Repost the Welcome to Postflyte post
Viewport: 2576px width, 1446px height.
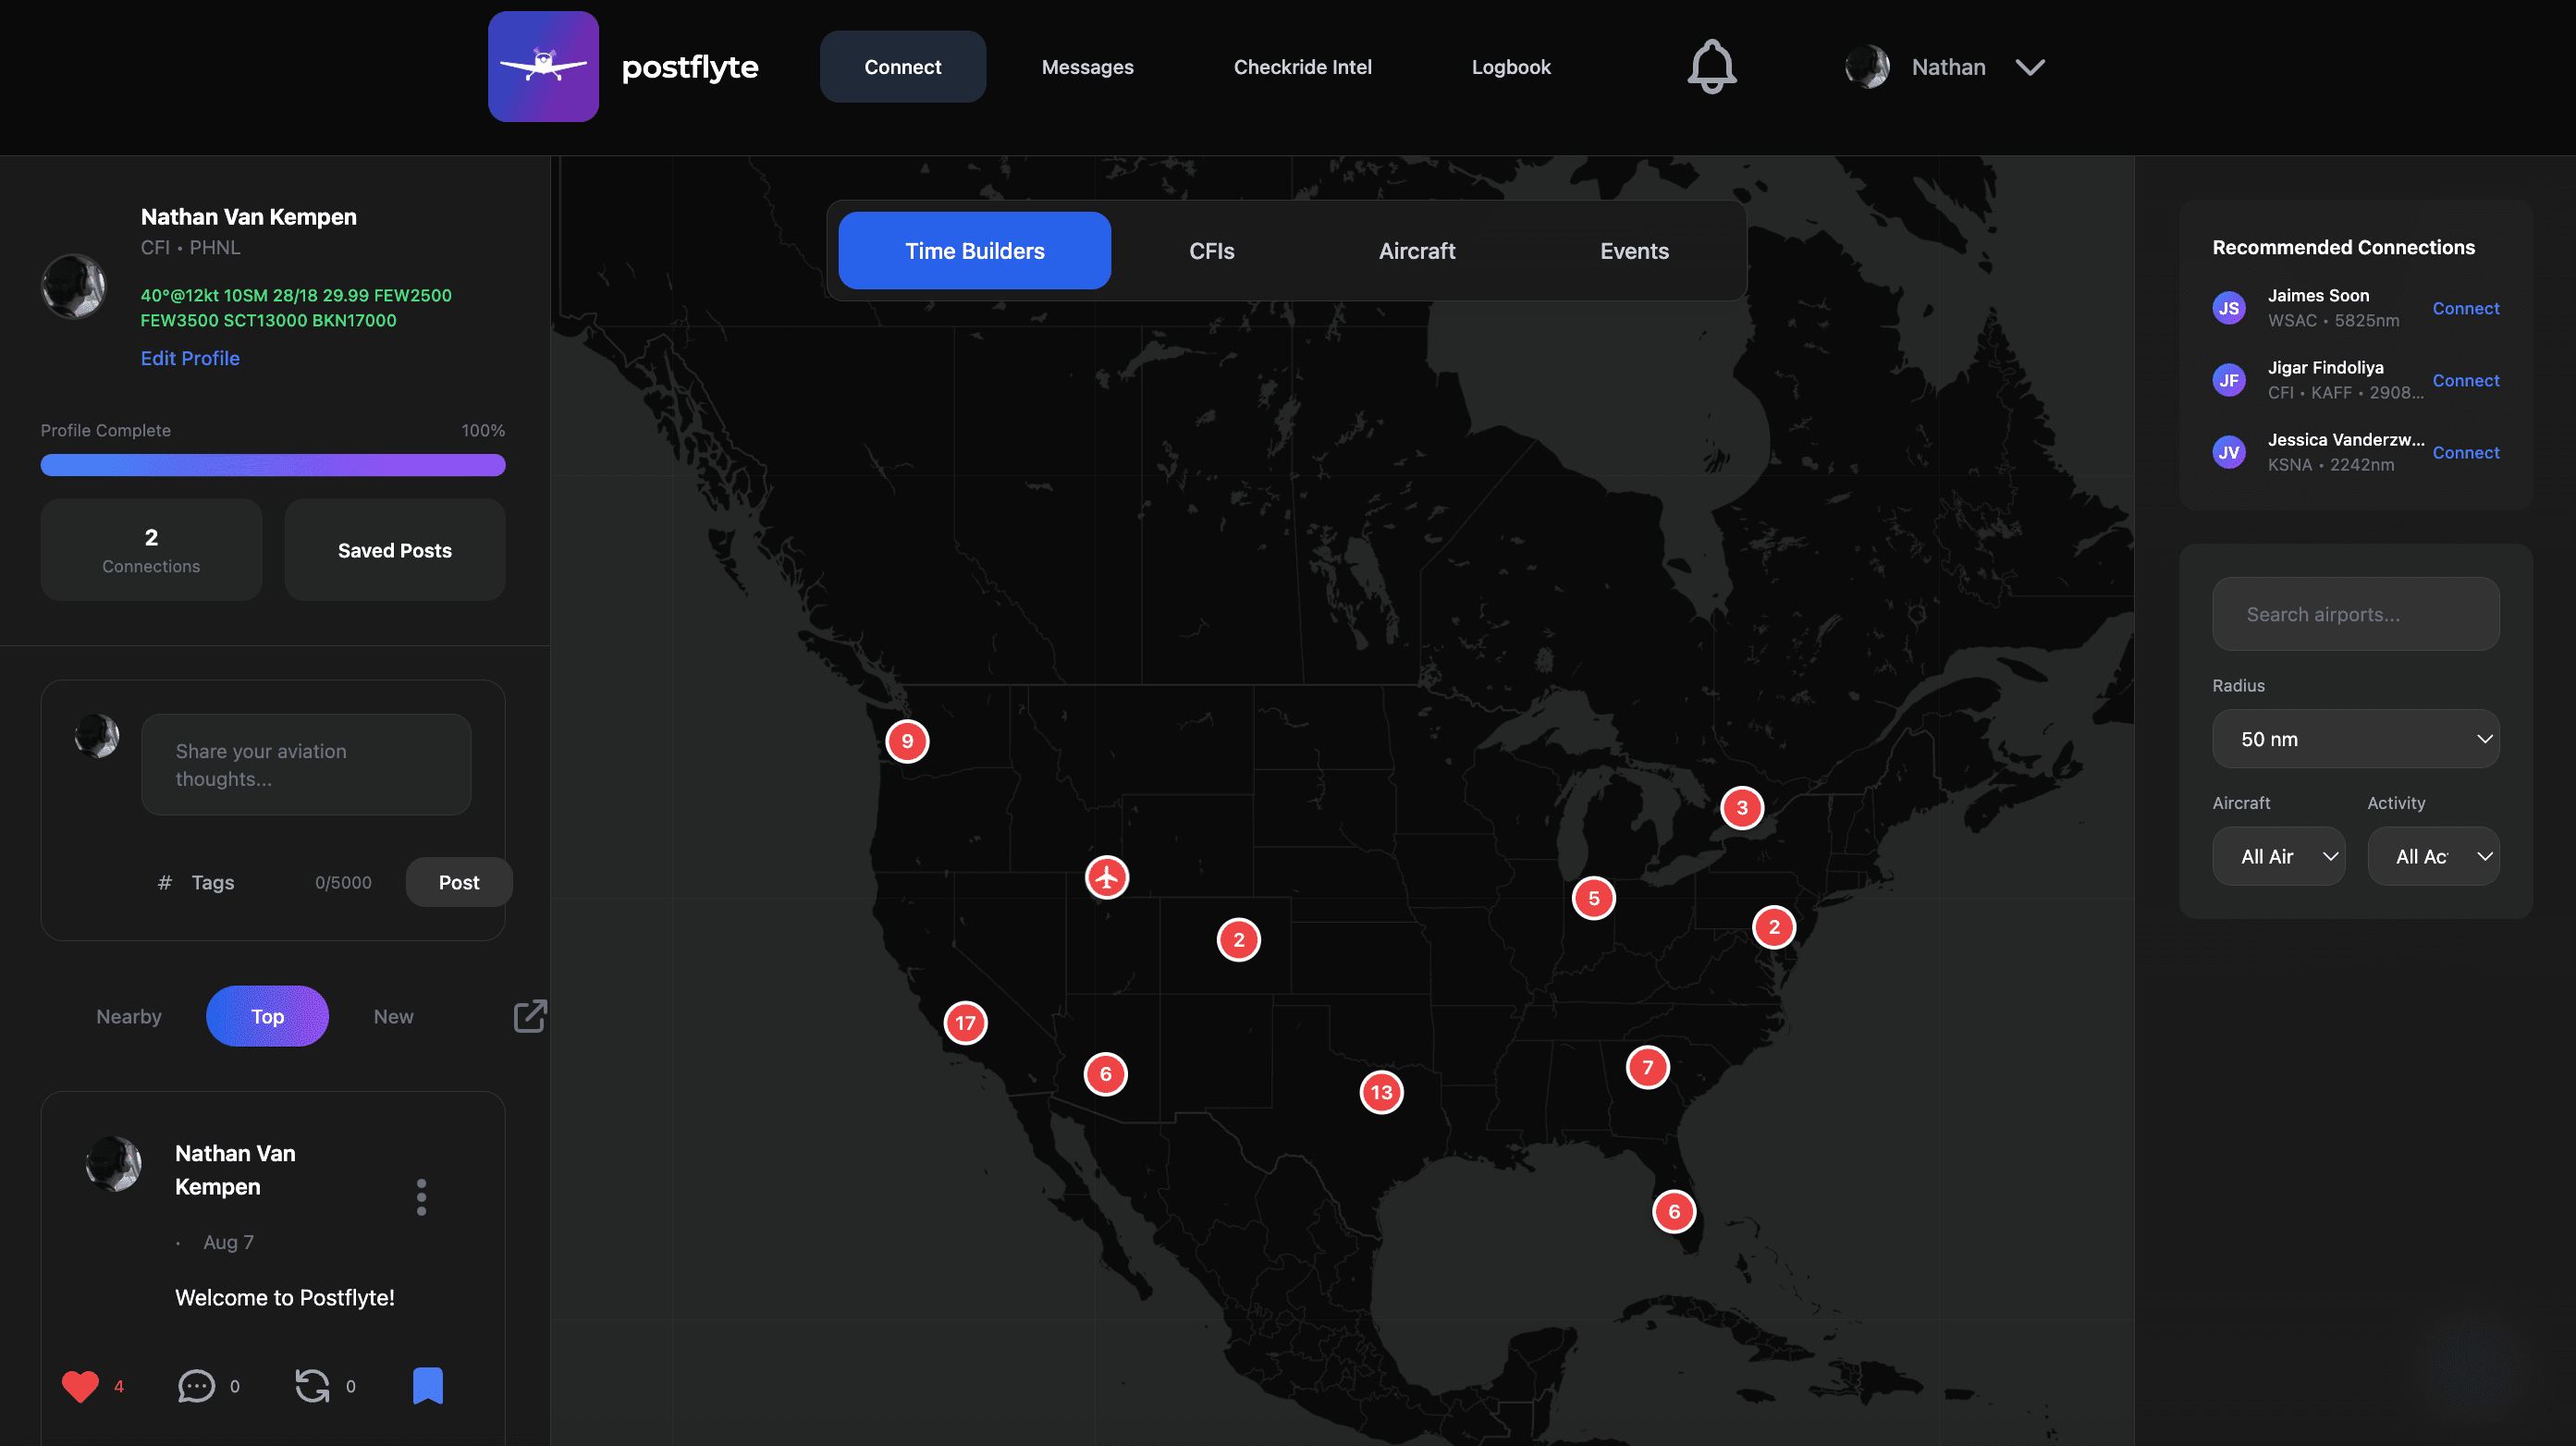312,1386
